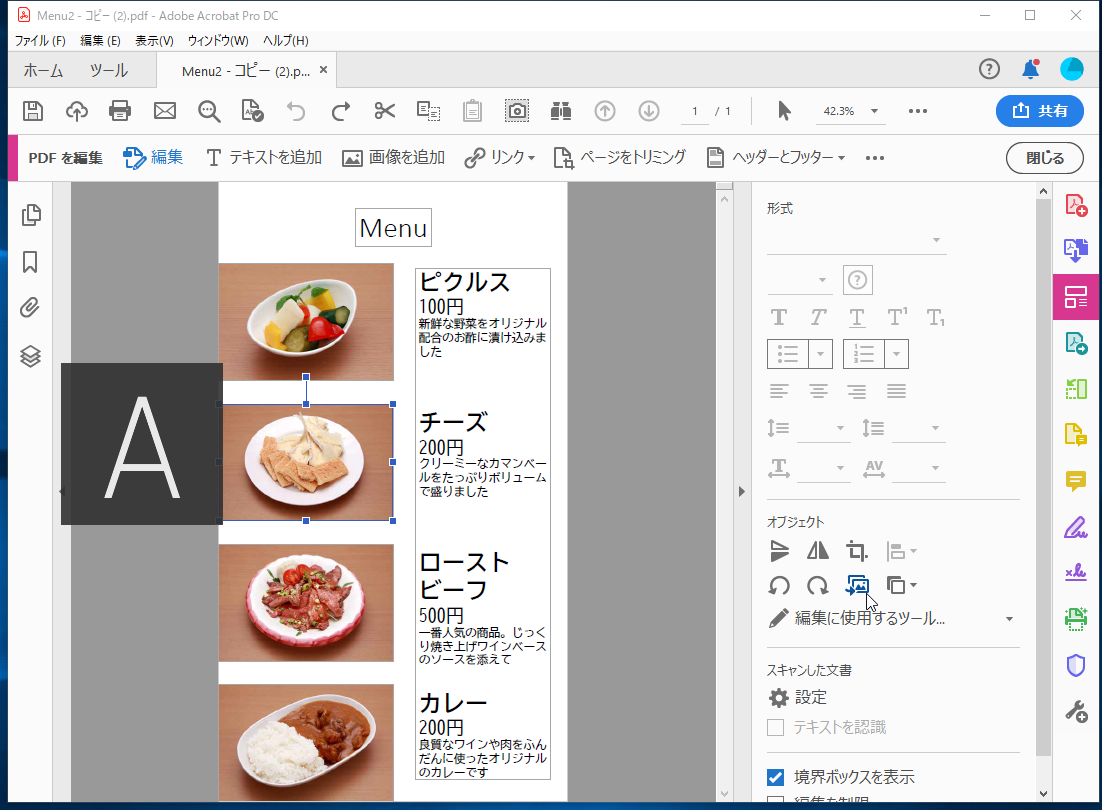Click the Crop image icon in objects panel
1102x810 pixels.
(856, 551)
